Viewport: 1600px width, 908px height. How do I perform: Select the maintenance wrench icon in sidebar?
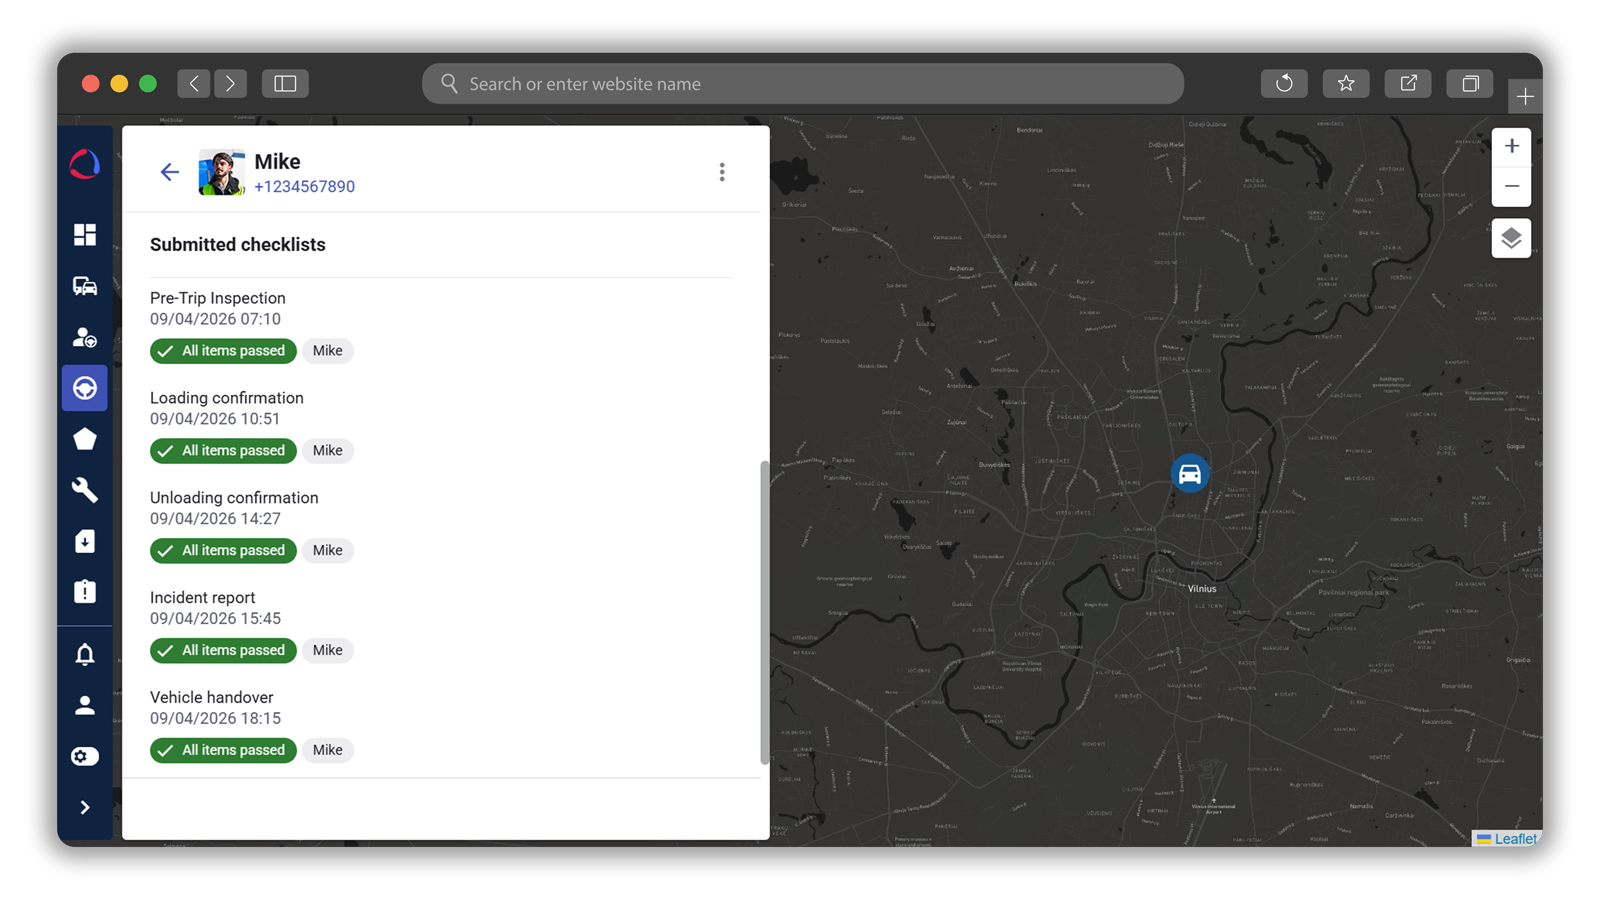click(85, 490)
